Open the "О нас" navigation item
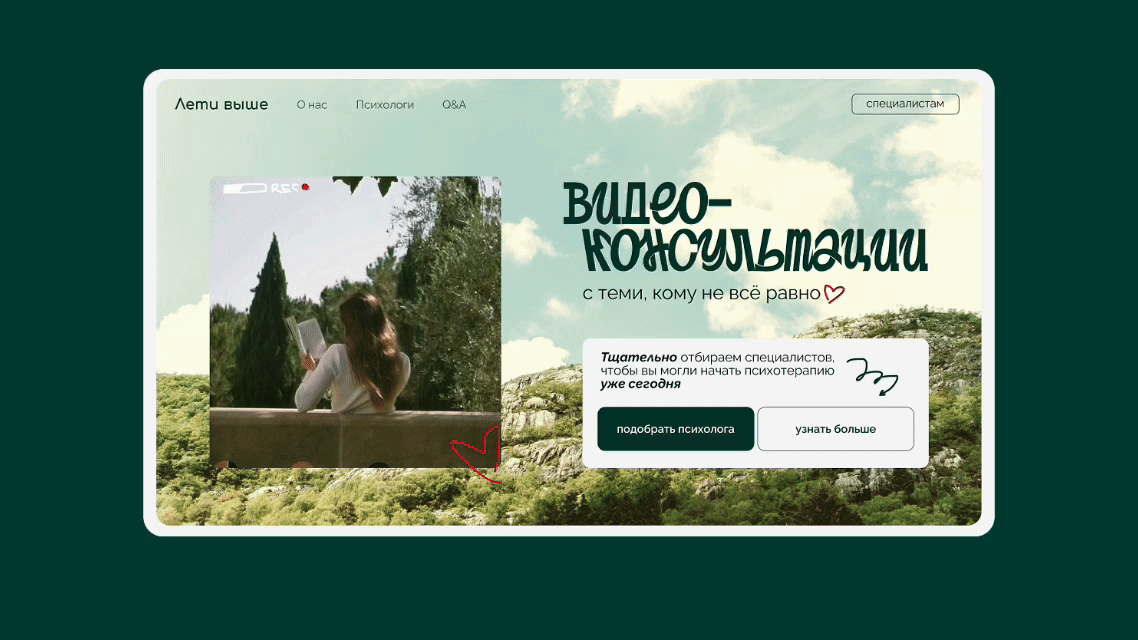1138x640 pixels. pyautogui.click(x=312, y=105)
